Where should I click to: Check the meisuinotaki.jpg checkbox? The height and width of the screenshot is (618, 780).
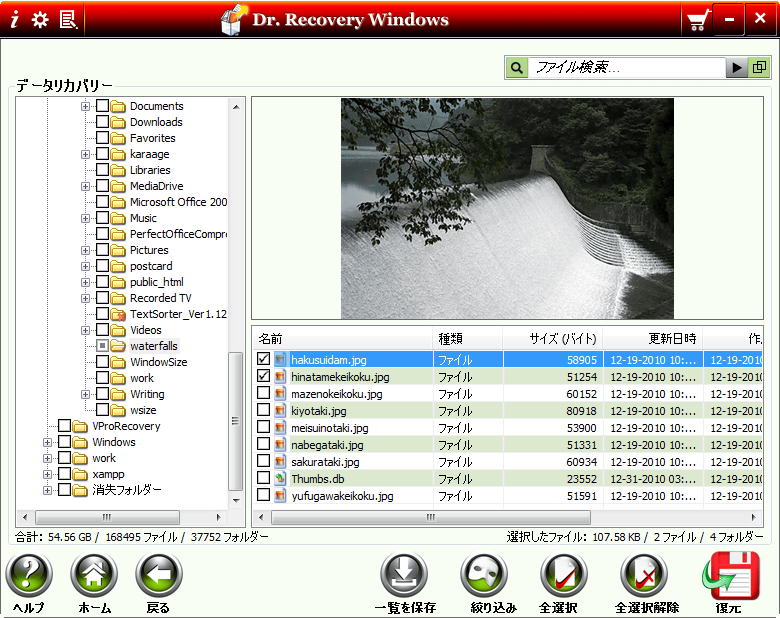[x=264, y=427]
